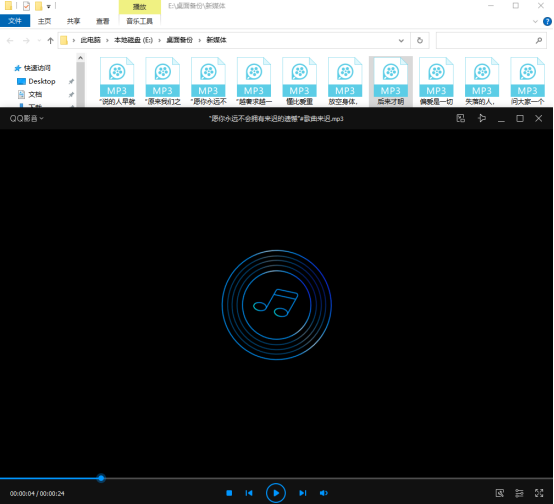This screenshot has height=504, width=554.
Task: Stop playback with the square stop button
Action: (x=229, y=493)
